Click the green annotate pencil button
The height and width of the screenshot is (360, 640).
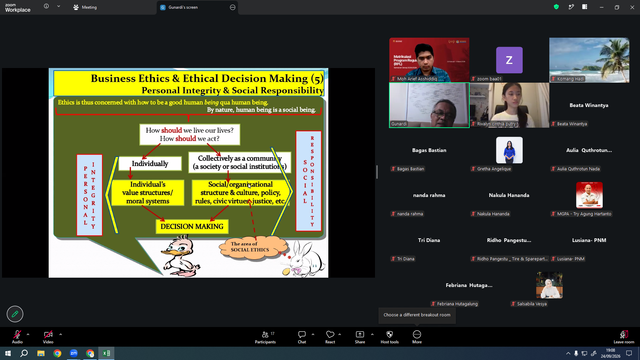tap(15, 314)
